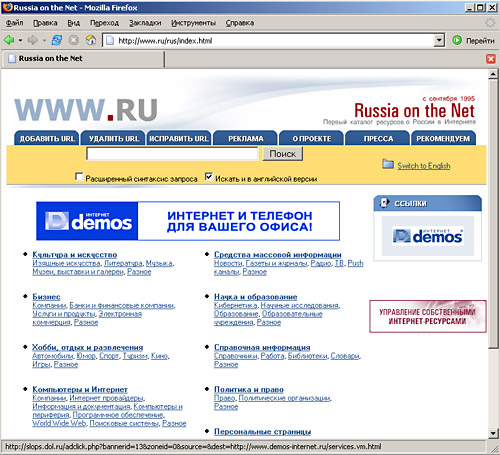
Task: Click the Firefox throbber activity icon
Action: (x=490, y=23)
